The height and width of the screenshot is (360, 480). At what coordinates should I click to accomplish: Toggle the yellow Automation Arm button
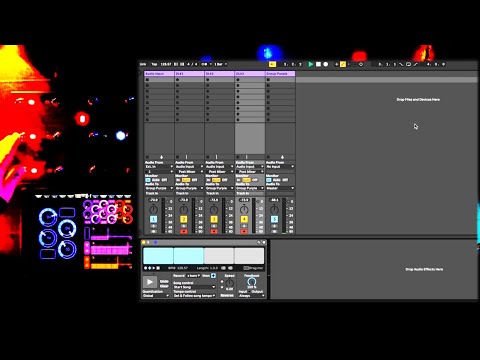pyautogui.click(x=343, y=64)
